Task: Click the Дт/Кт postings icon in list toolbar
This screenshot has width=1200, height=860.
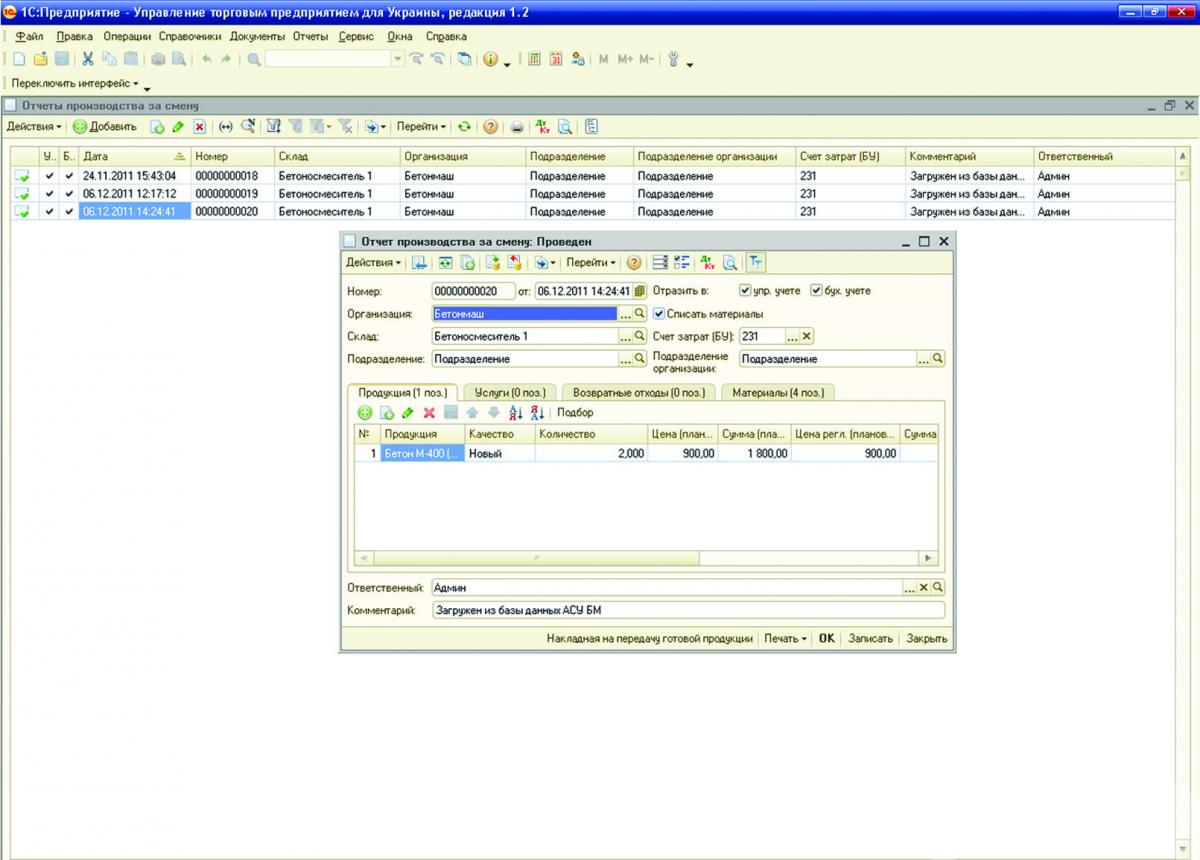Action: pyautogui.click(x=543, y=127)
